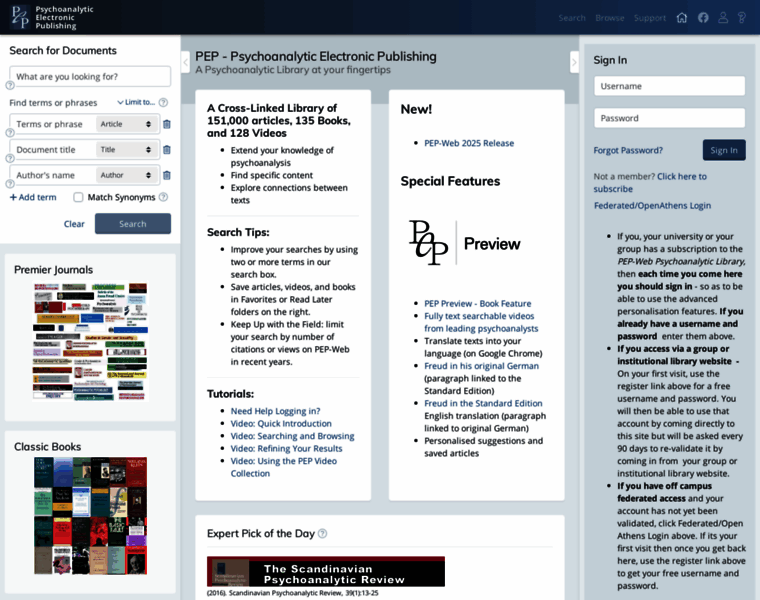The width and height of the screenshot is (760, 600).
Task: Click here to subscribe link
Action: [650, 183]
